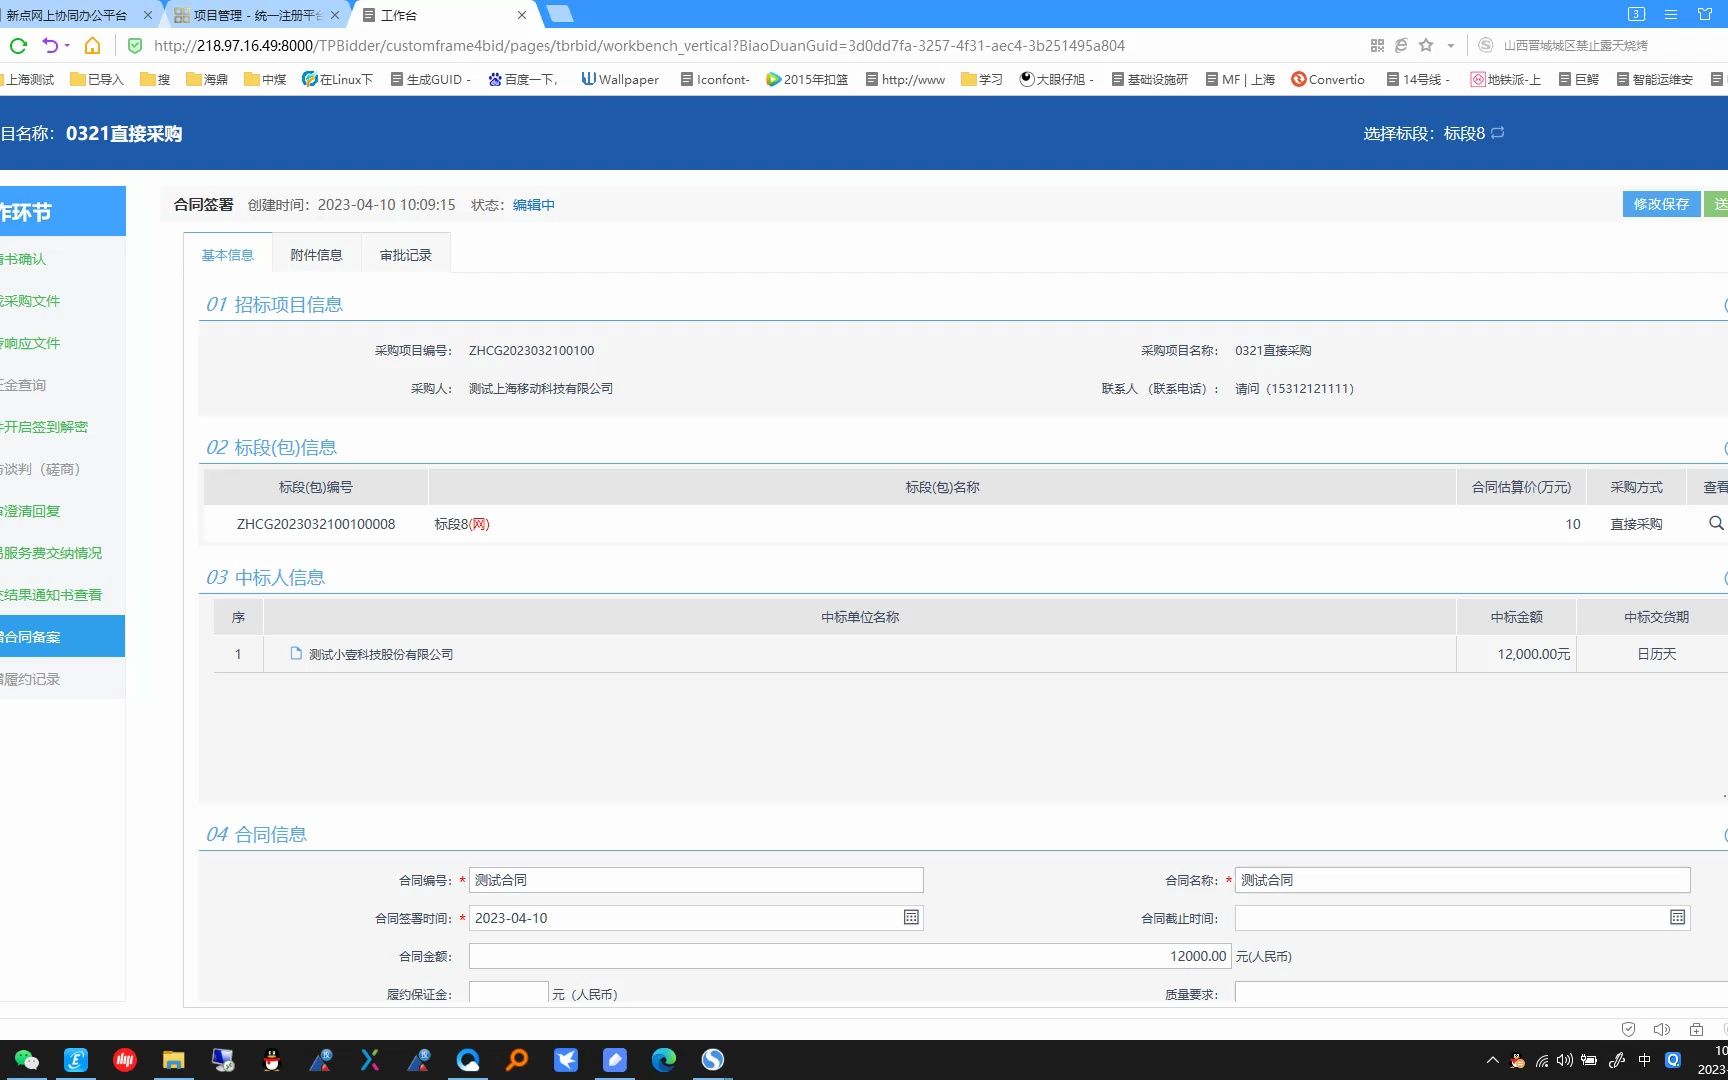The image size is (1728, 1080).
Task: Open WeChat from the taskbar
Action: point(27,1060)
